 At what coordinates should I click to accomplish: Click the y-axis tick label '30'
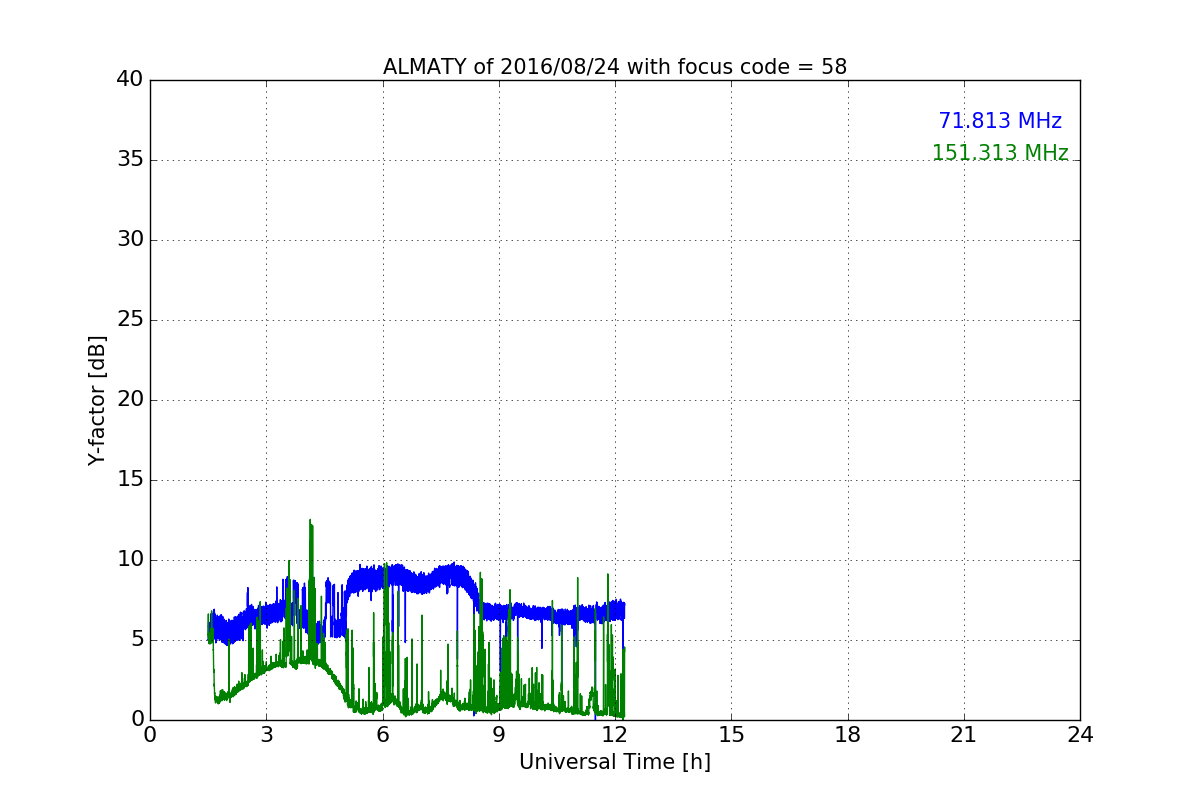130,240
